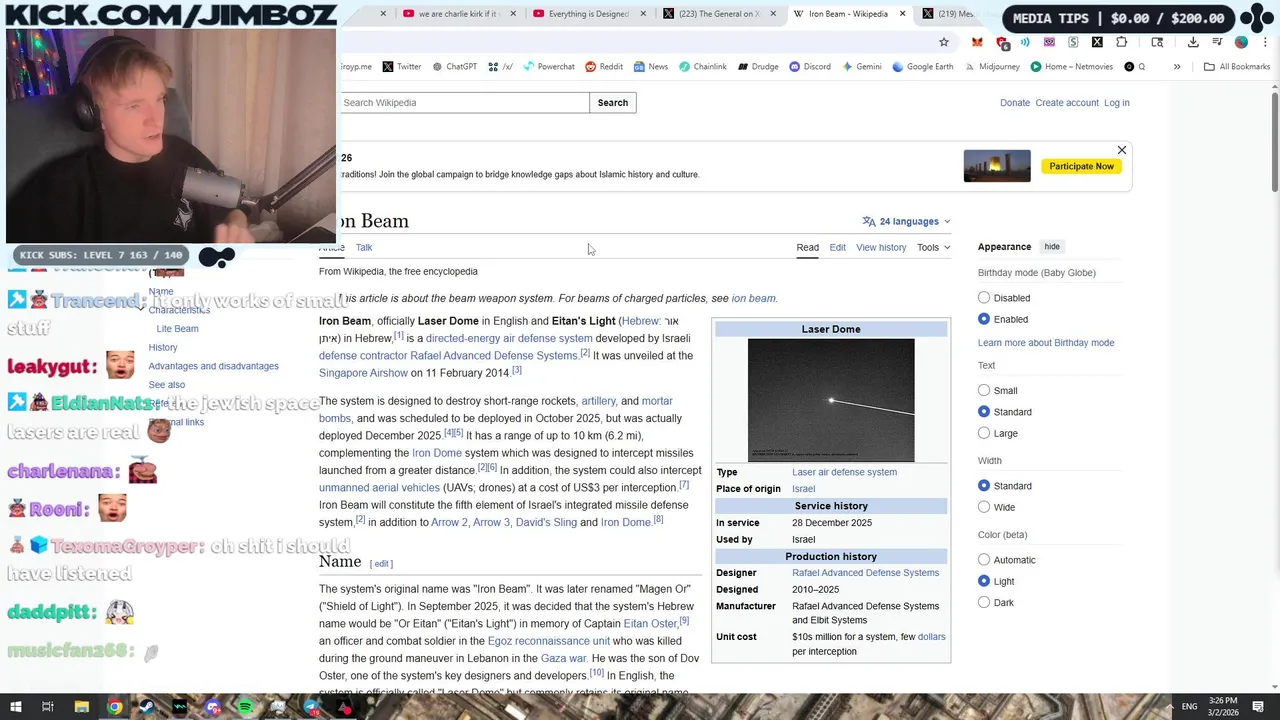Choose Standard text size
Image resolution: width=1280 pixels, height=720 pixels.
click(984, 412)
